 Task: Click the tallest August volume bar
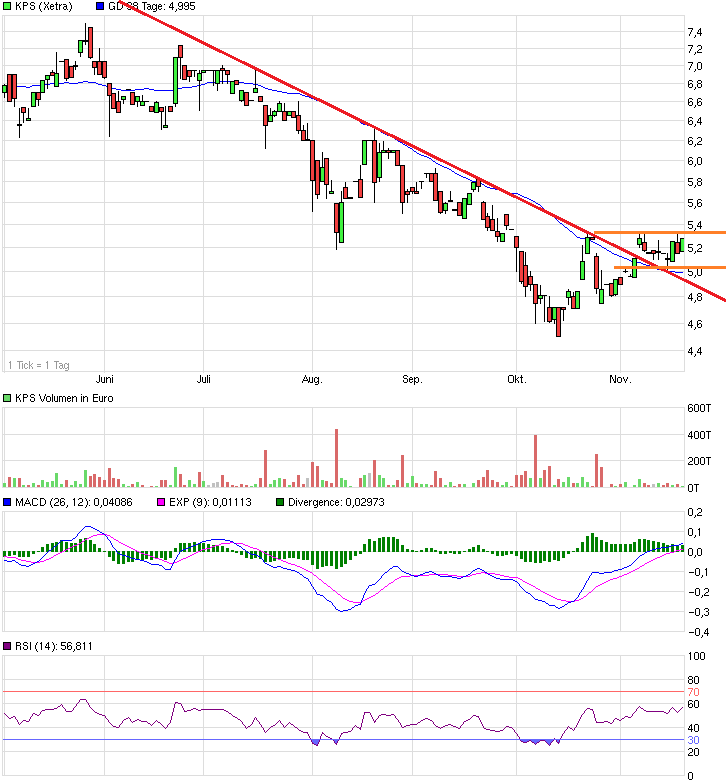pyautogui.click(x=336, y=458)
